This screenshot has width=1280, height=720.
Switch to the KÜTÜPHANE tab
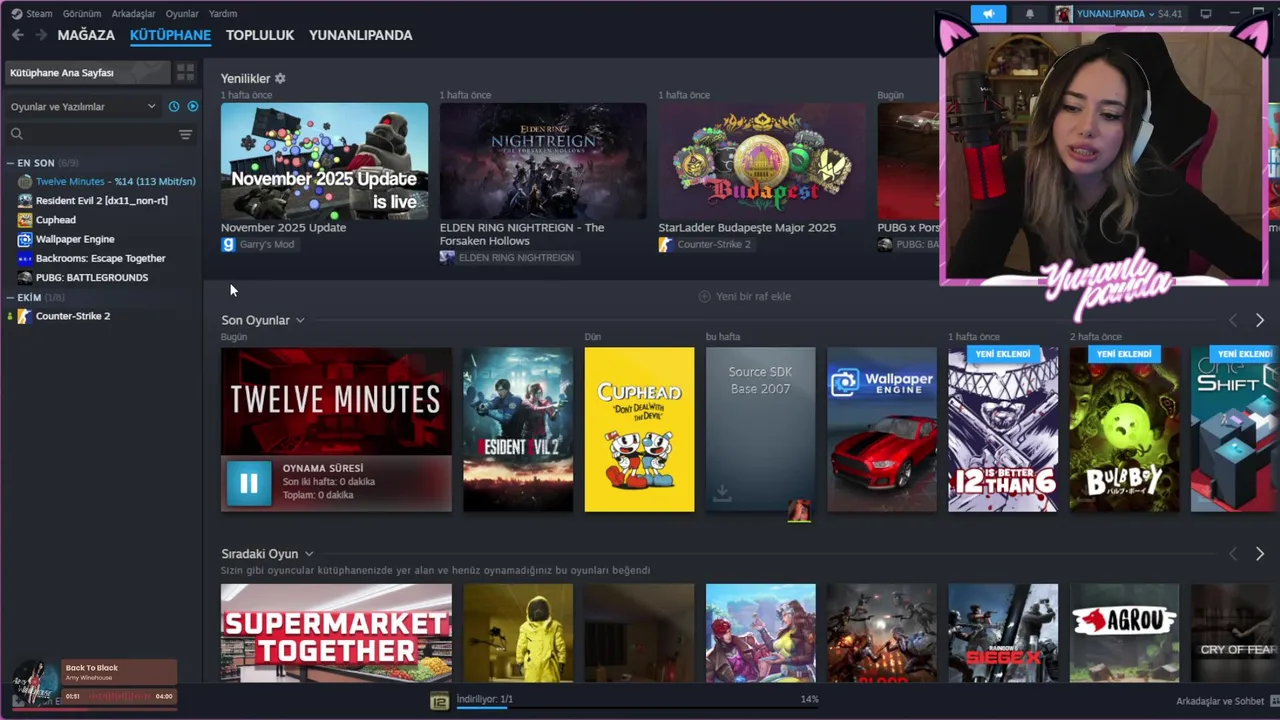tap(170, 35)
